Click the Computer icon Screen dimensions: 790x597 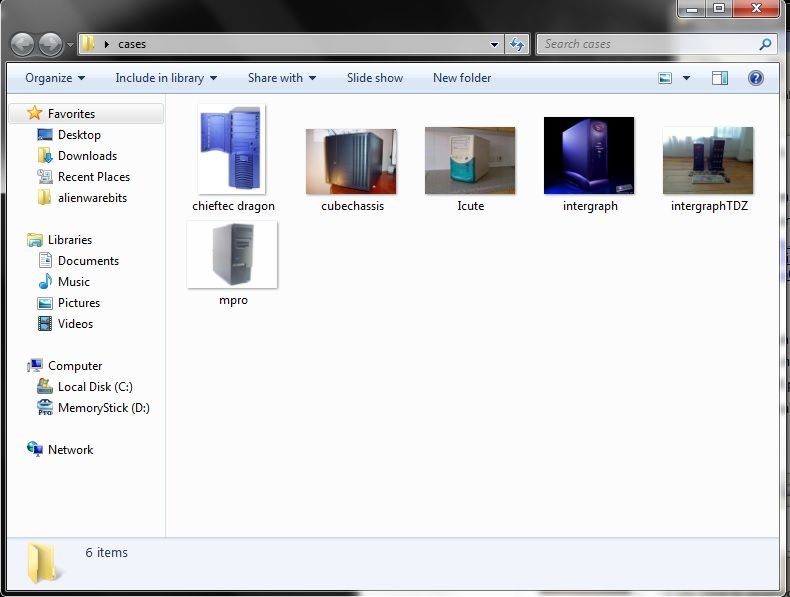(35, 366)
